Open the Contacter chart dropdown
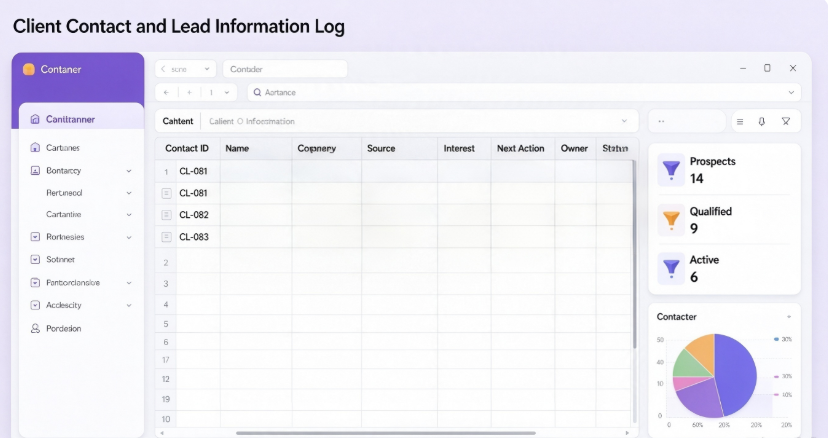This screenshot has width=828, height=438. [789, 317]
